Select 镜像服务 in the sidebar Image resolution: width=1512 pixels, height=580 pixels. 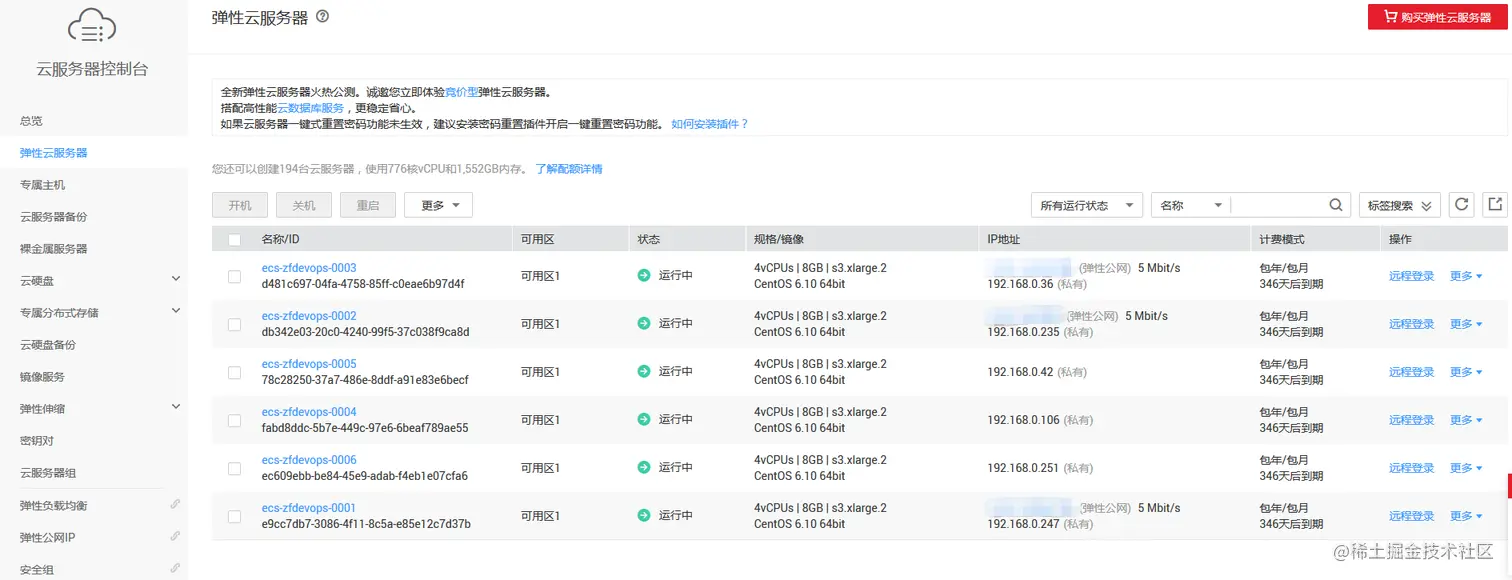click(x=44, y=376)
